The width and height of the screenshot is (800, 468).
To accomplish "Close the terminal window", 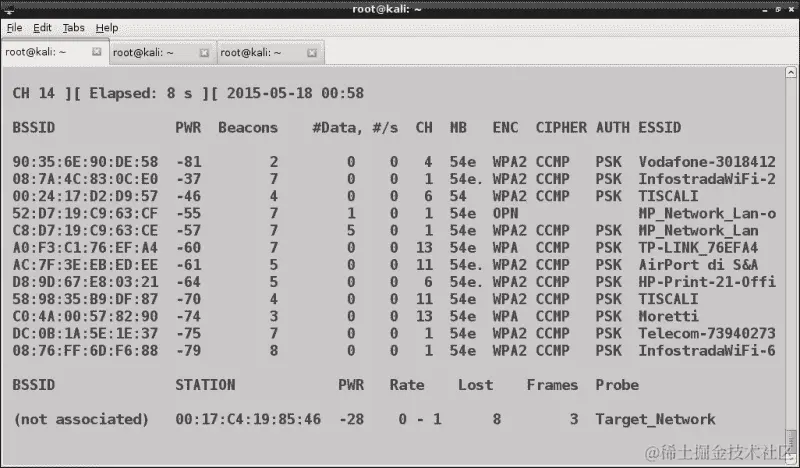I will [x=791, y=10].
